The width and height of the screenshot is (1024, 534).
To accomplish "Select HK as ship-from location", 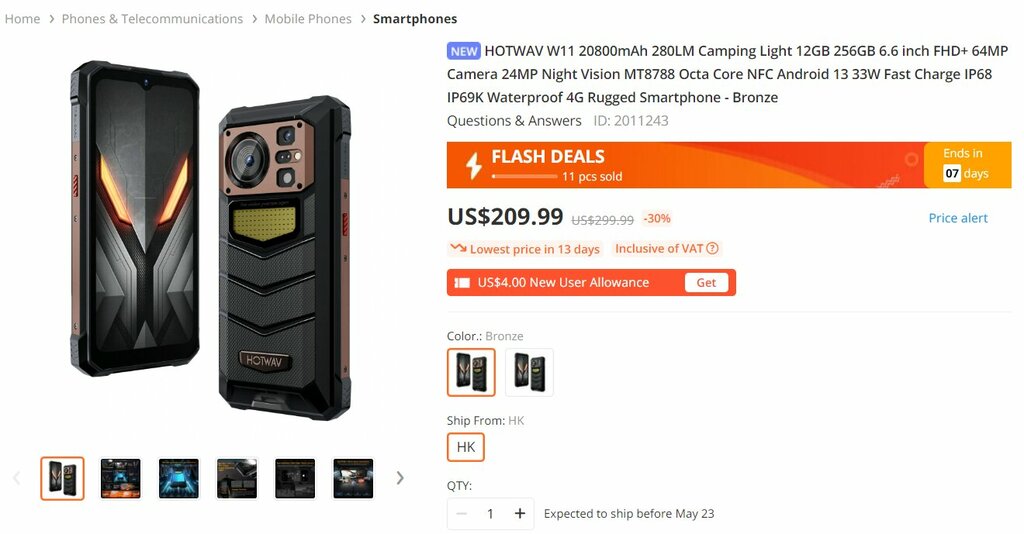I will pos(466,447).
